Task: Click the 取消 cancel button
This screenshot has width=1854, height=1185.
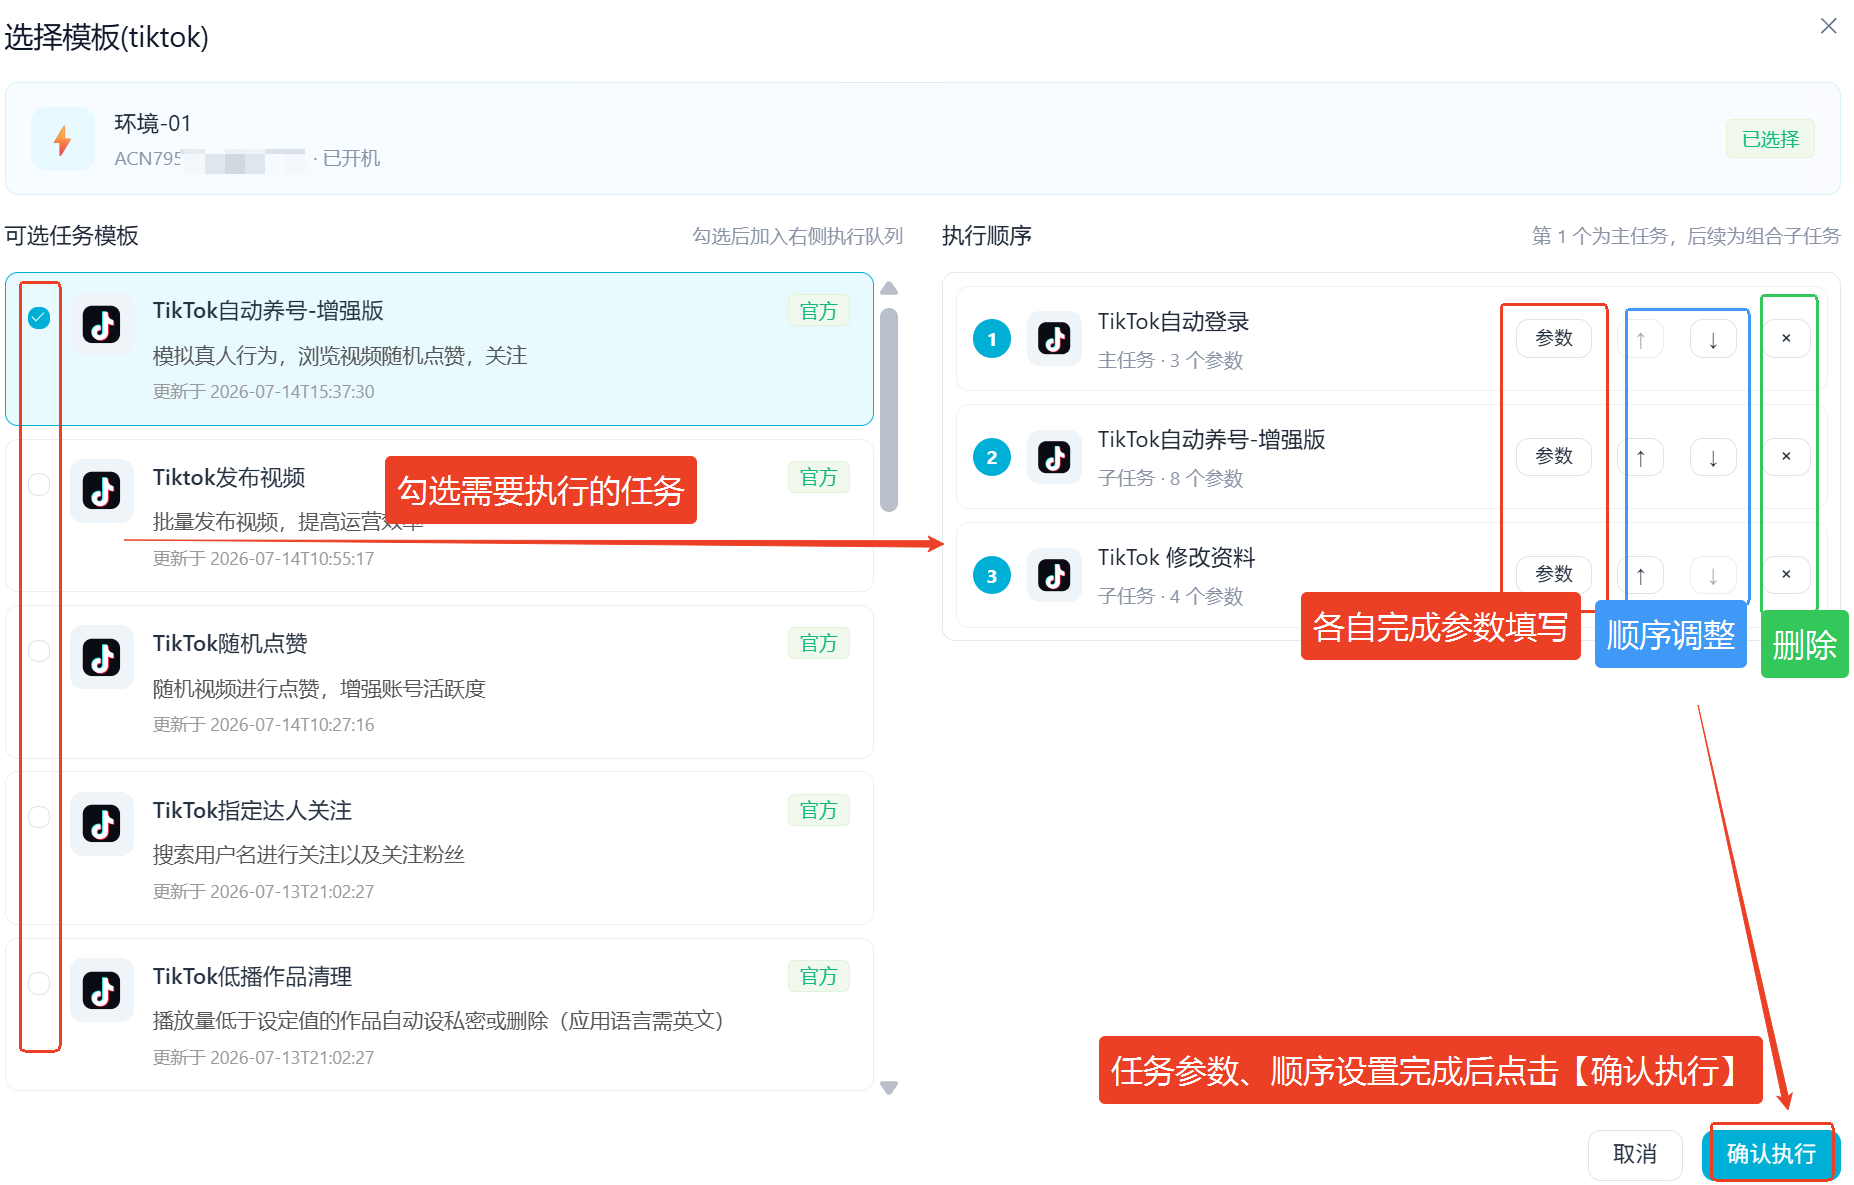Action: (x=1635, y=1154)
